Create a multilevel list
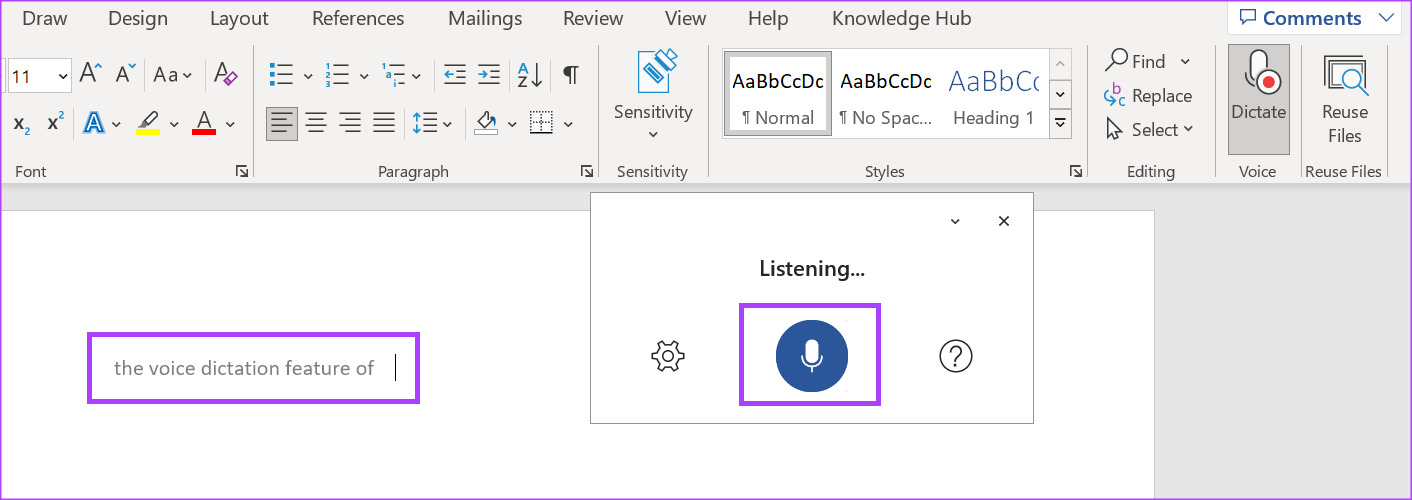 (393, 74)
